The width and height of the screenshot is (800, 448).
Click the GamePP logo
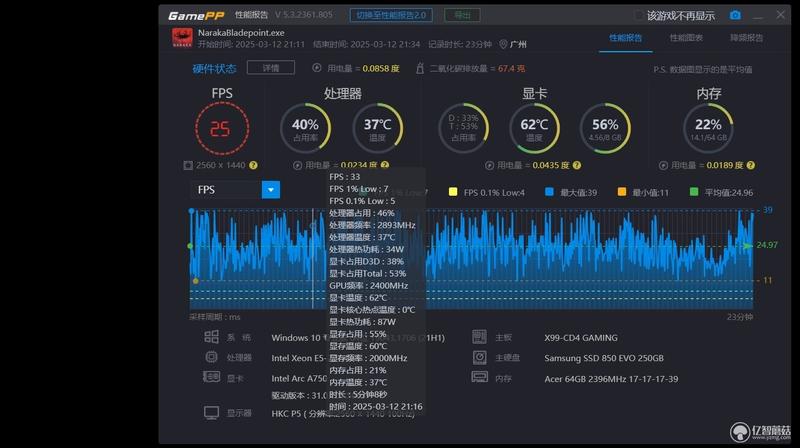pyautogui.click(x=196, y=16)
